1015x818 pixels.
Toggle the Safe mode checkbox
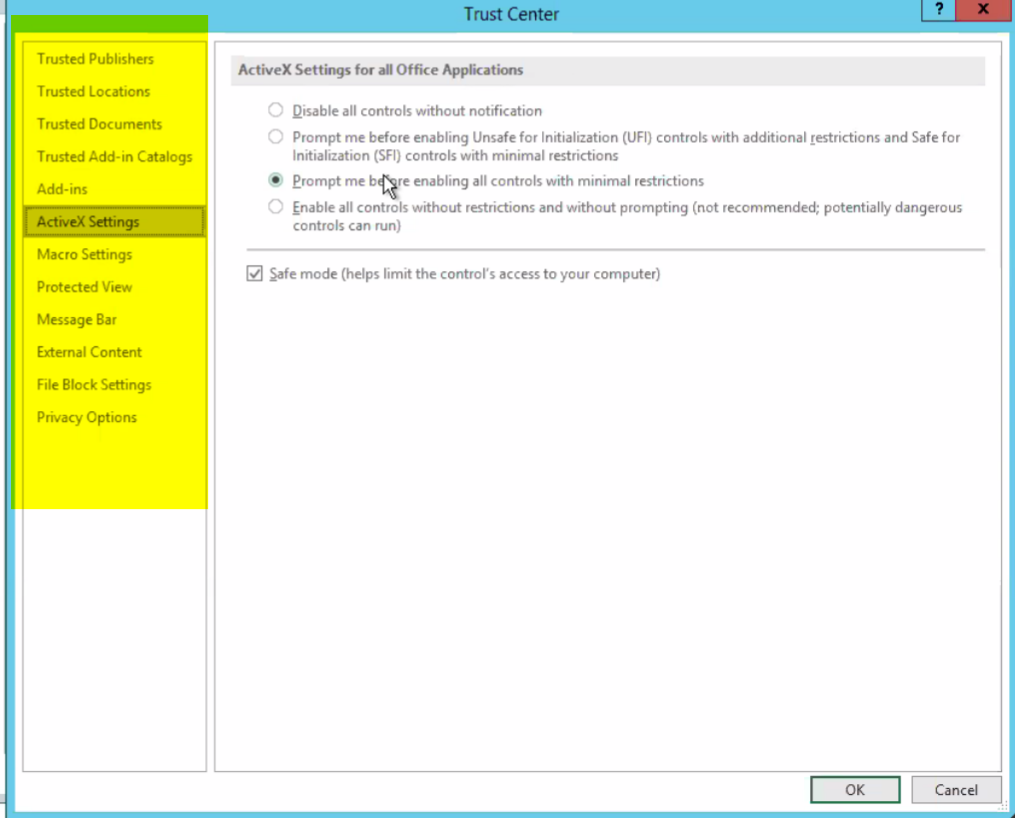(254, 274)
